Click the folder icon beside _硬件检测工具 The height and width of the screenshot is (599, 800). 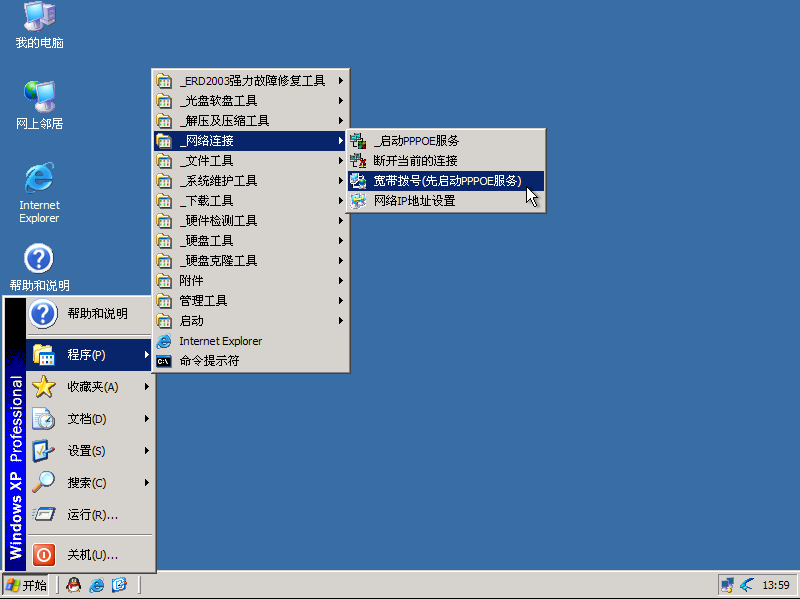point(164,220)
